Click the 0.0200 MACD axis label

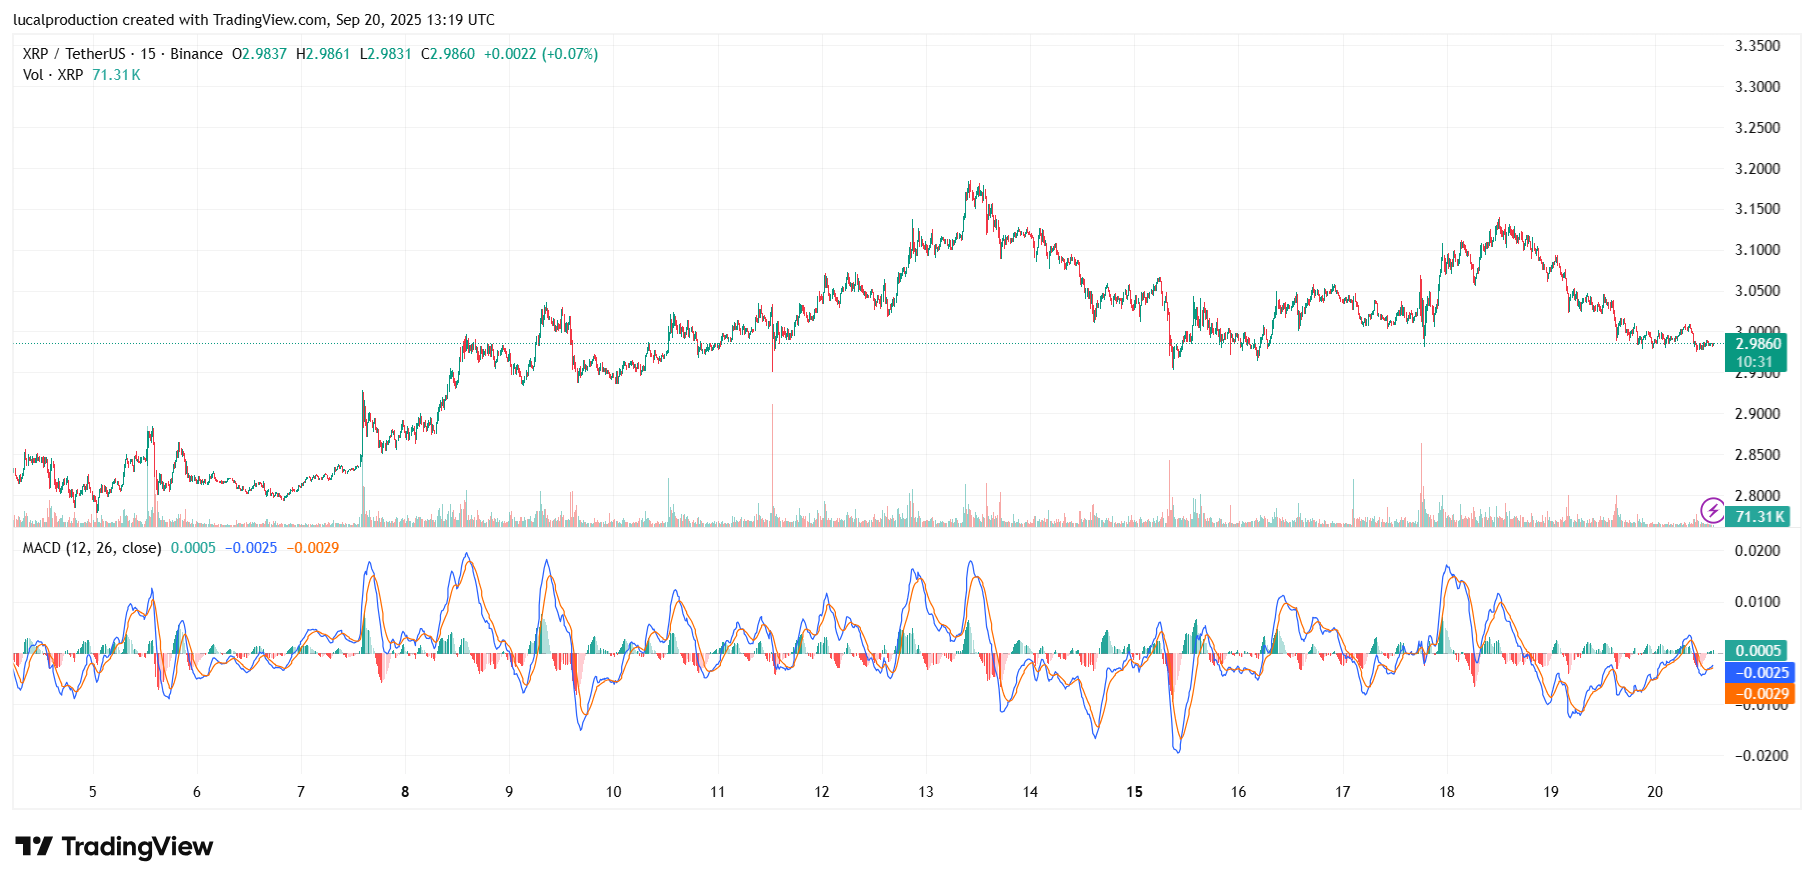pos(1757,551)
